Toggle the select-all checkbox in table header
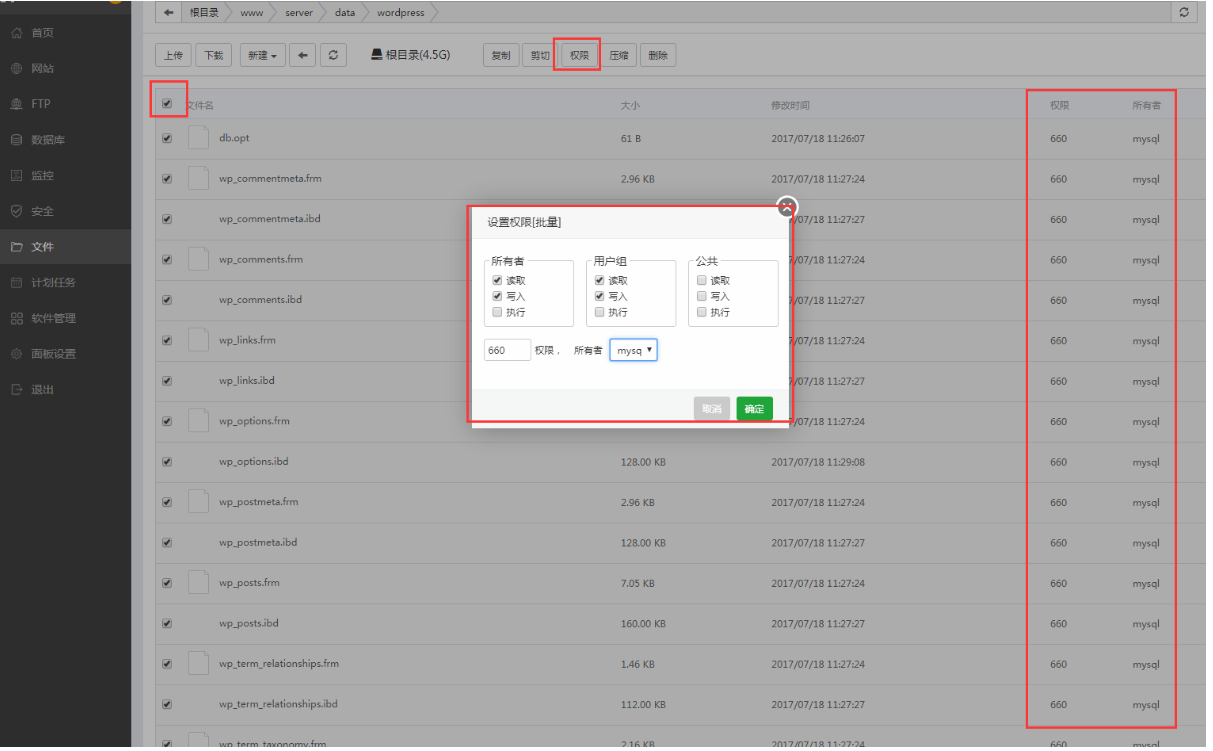Screen dimensions: 1213x751 click(x=167, y=103)
